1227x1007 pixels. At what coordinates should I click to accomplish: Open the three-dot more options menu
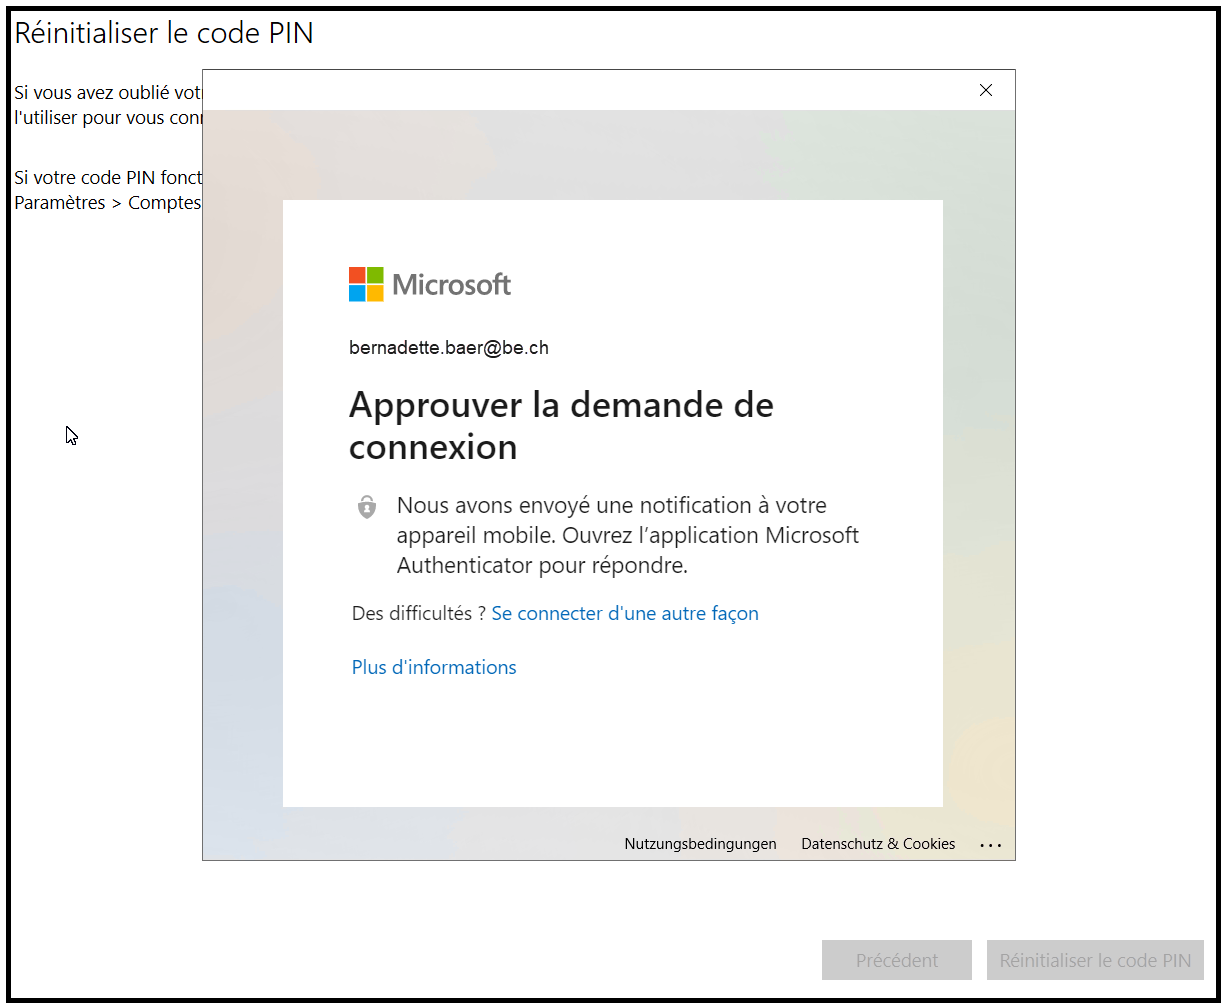(990, 845)
